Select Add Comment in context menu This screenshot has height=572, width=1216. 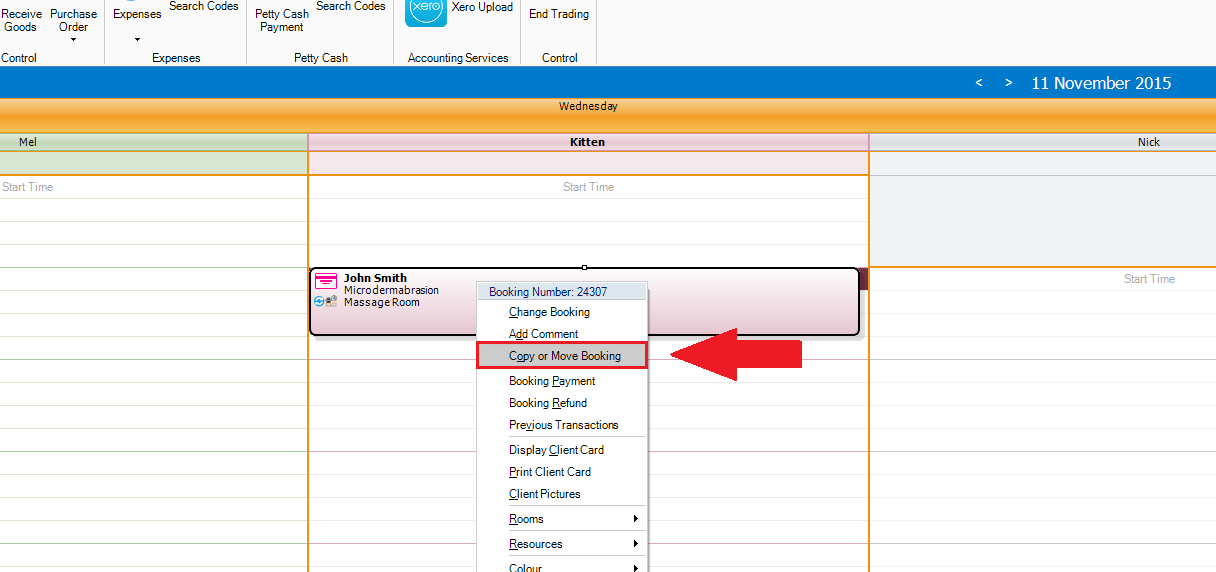pos(543,334)
